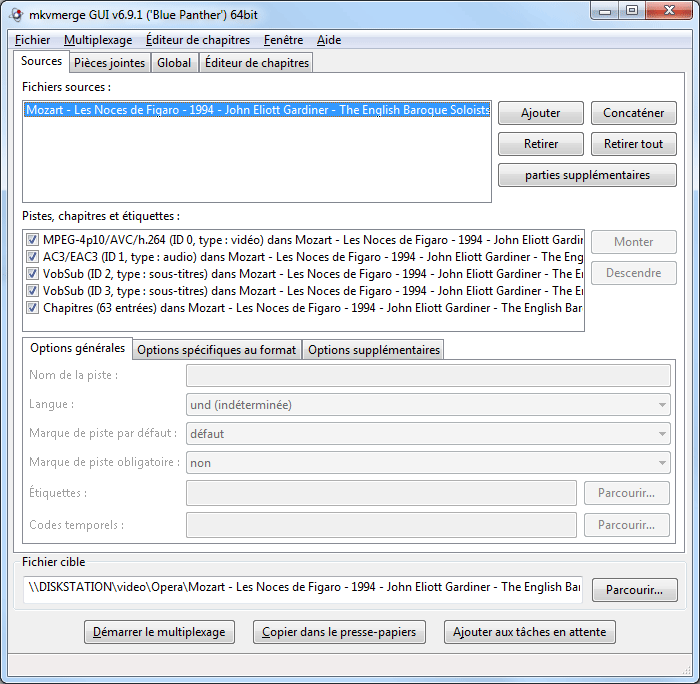Disable the VobSub ID 3 subtitle track
Viewport: 700px width, 684px height.
33,291
